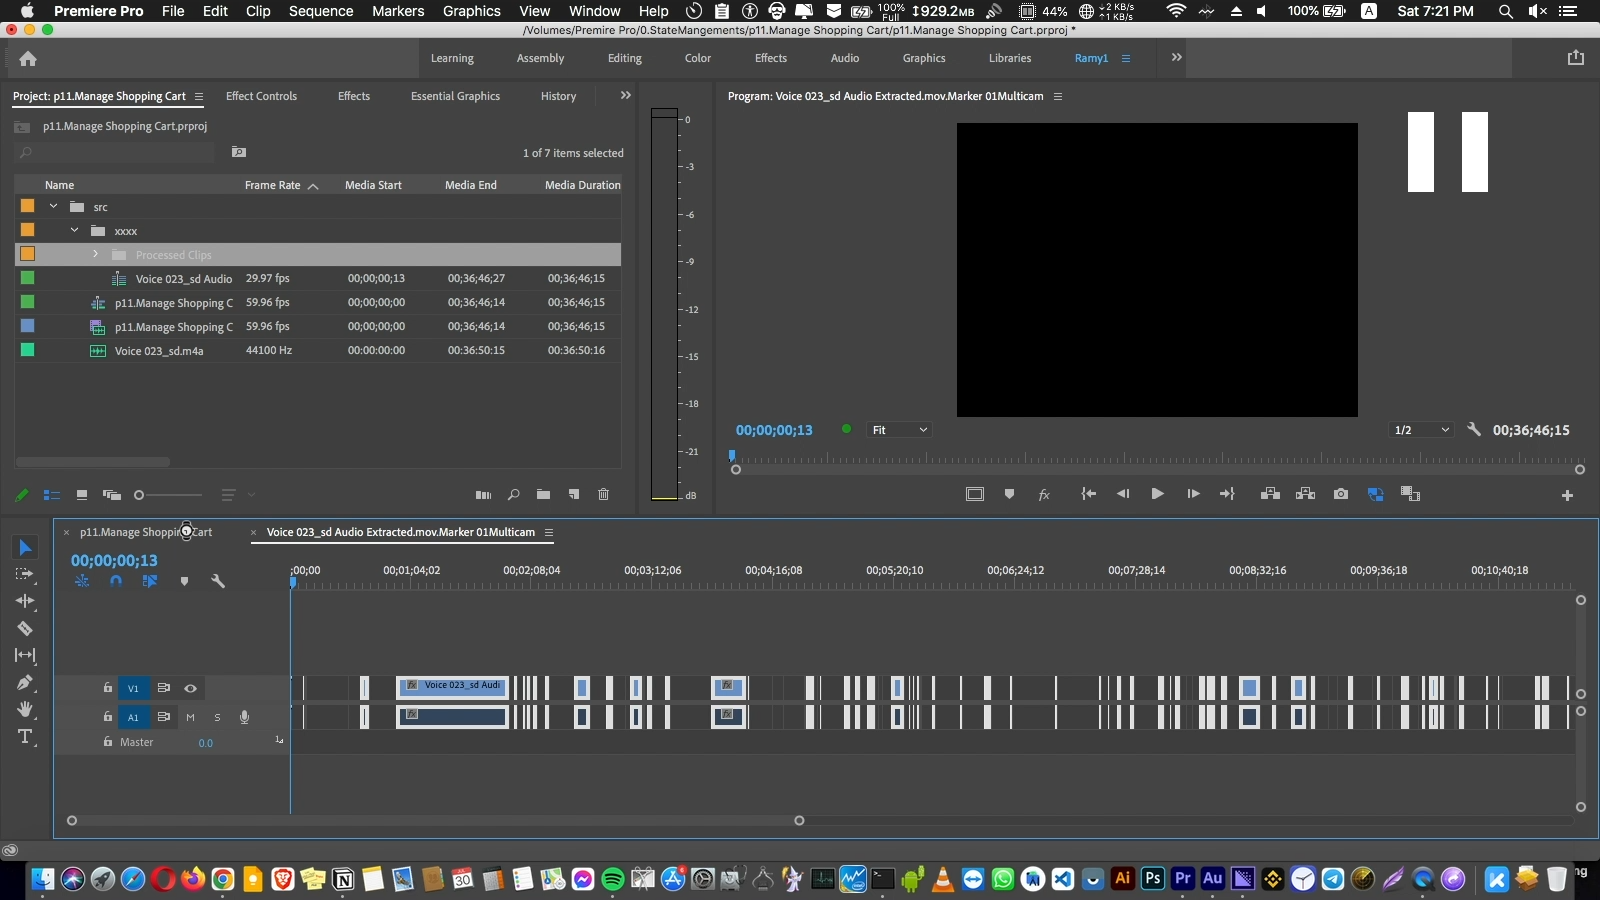
Task: Select the Hand tool
Action: [25, 709]
